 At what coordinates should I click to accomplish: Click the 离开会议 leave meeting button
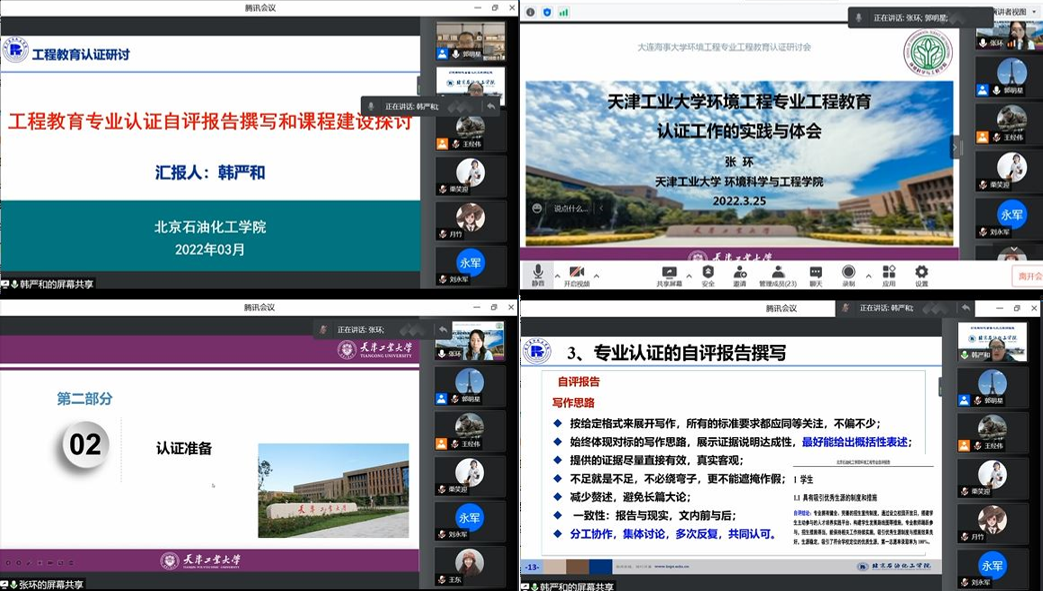tap(1027, 276)
